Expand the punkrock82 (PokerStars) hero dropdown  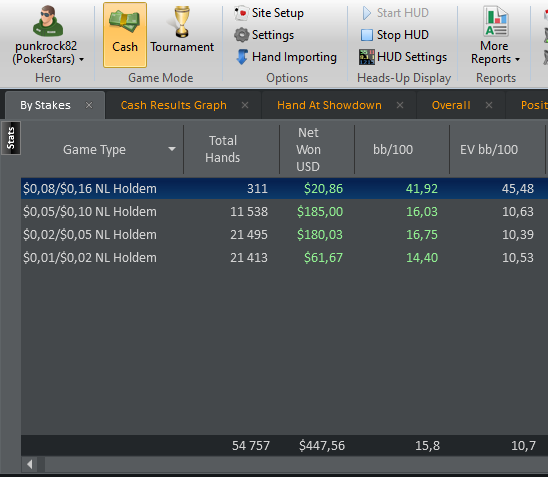point(81,59)
